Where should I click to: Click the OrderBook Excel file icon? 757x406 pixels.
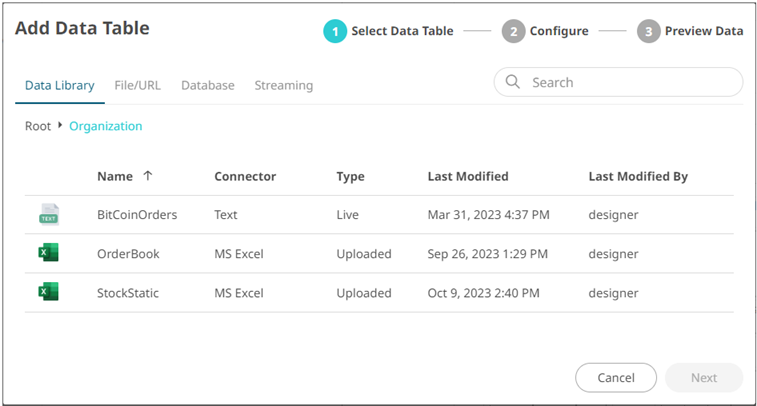point(48,253)
